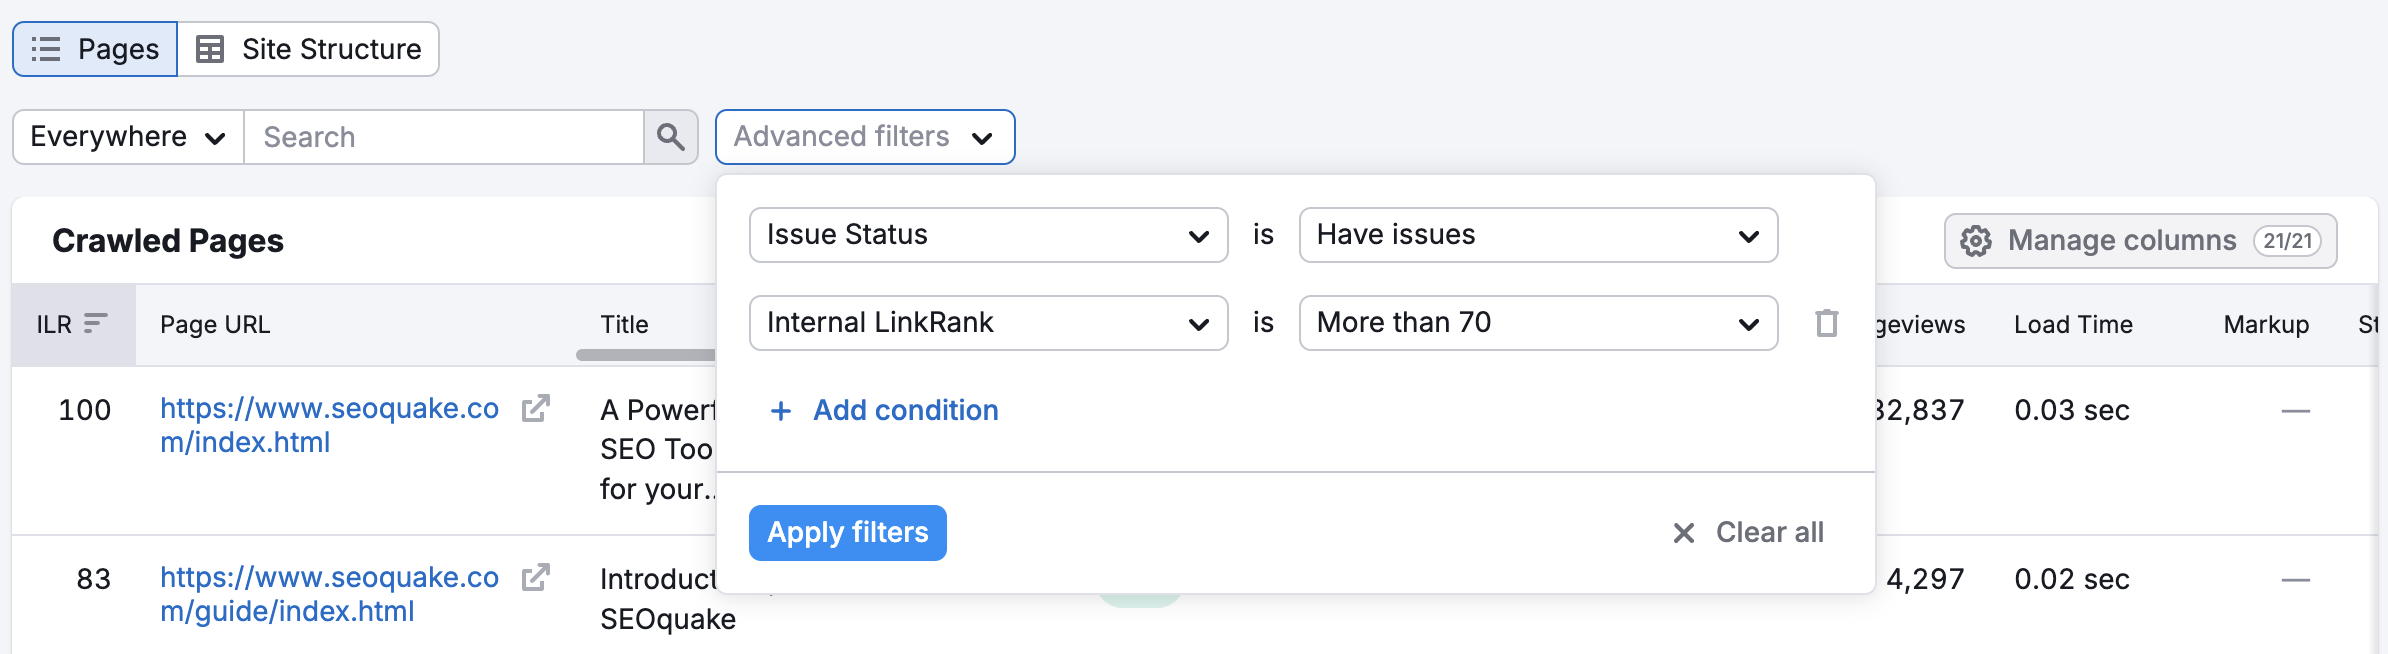Click the search magnifier icon

tap(672, 137)
